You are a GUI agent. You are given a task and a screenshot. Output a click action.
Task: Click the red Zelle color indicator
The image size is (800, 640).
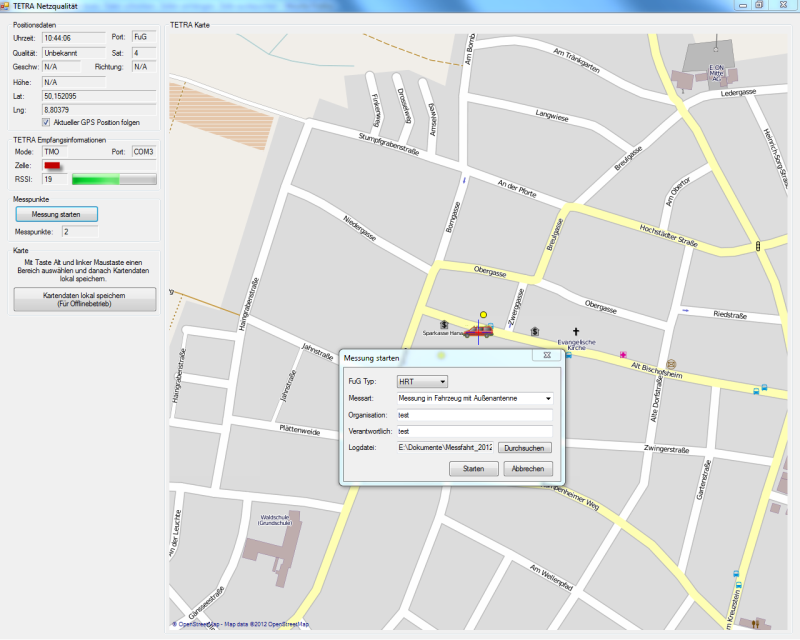click(x=52, y=165)
